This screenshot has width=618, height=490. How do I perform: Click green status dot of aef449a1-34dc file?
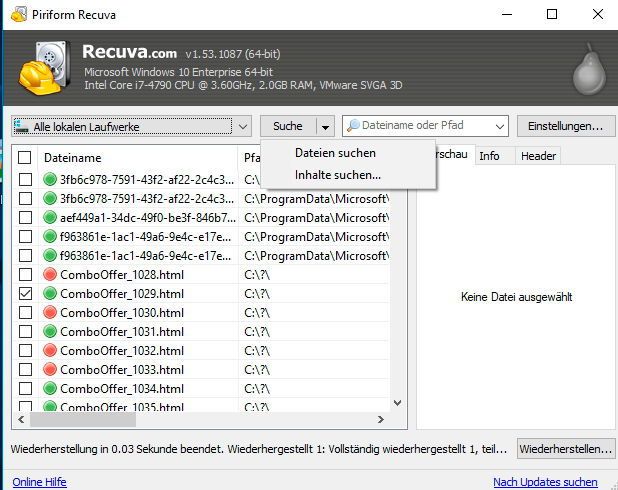point(50,217)
